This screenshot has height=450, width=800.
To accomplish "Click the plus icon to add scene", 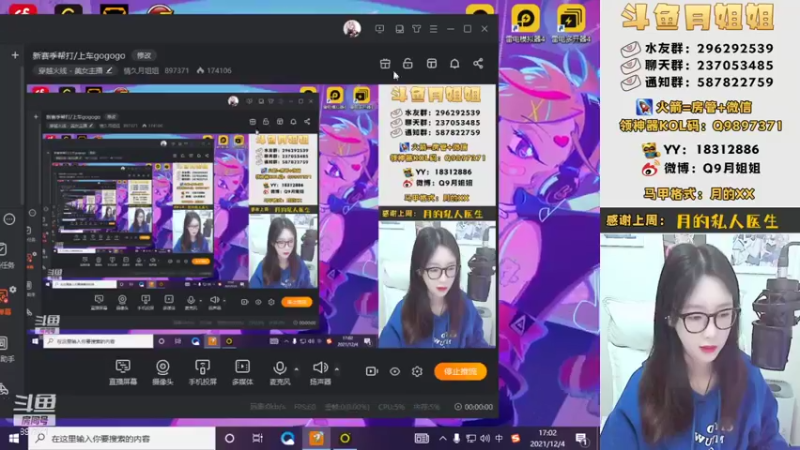I will 15,55.
